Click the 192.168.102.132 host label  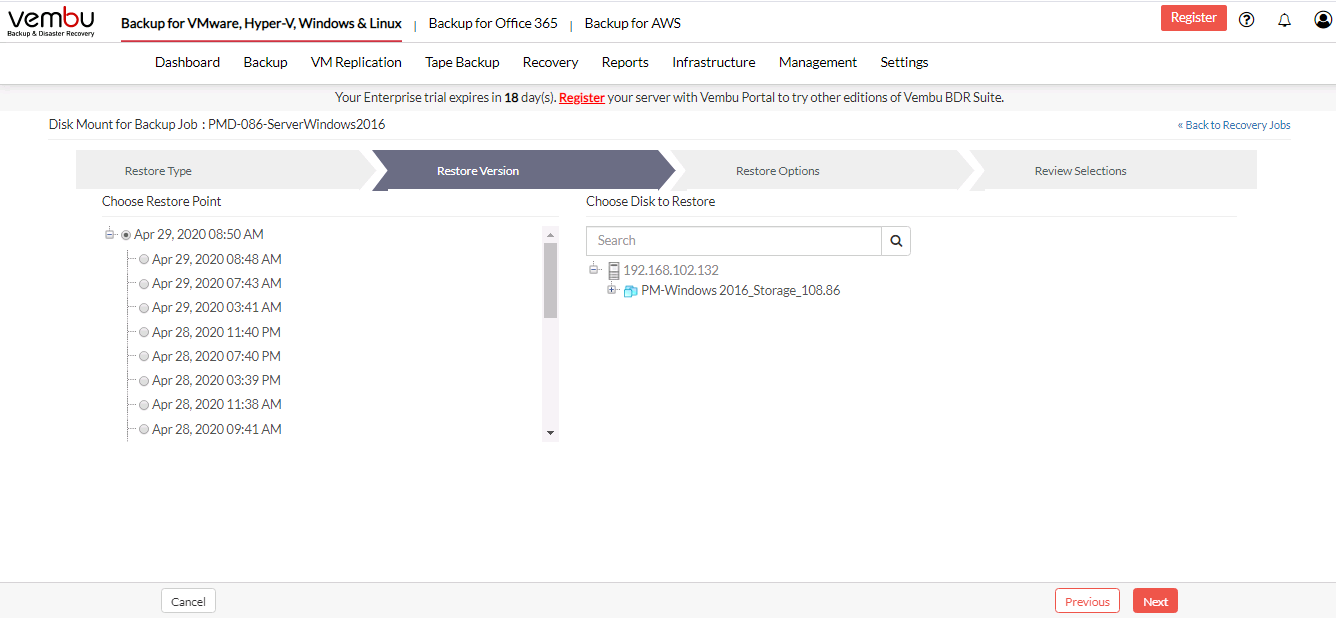click(x=671, y=270)
